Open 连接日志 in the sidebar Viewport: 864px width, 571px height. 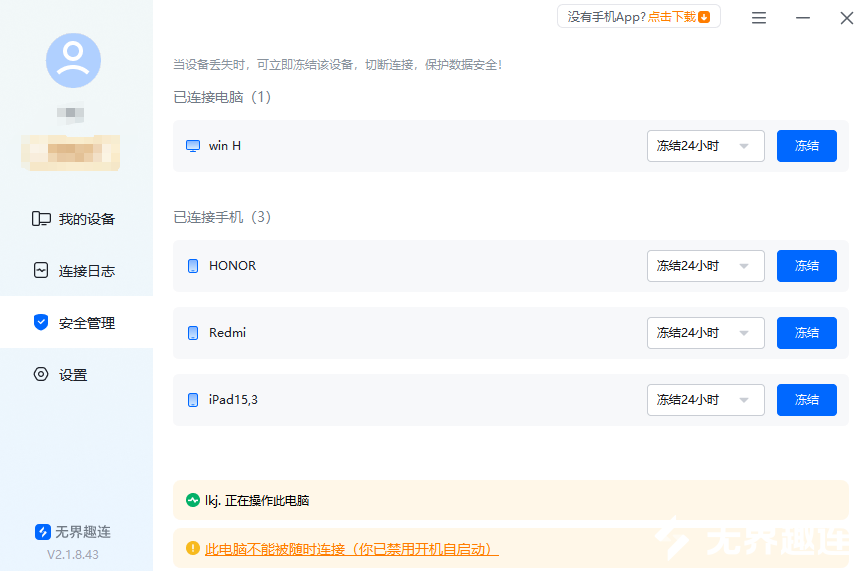pos(76,271)
